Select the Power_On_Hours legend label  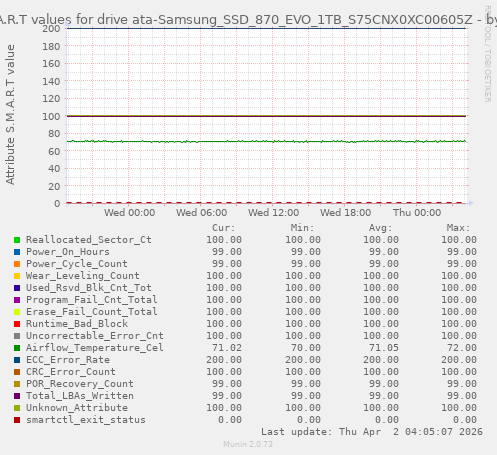point(68,252)
